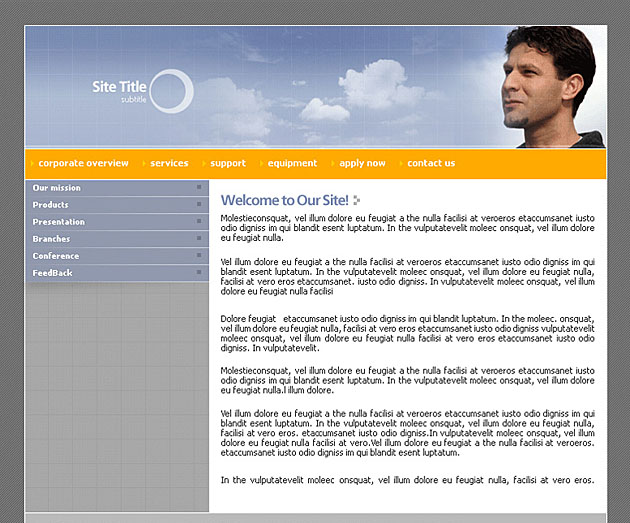Click the arrow marker before support
The image size is (630, 523).
204,163
